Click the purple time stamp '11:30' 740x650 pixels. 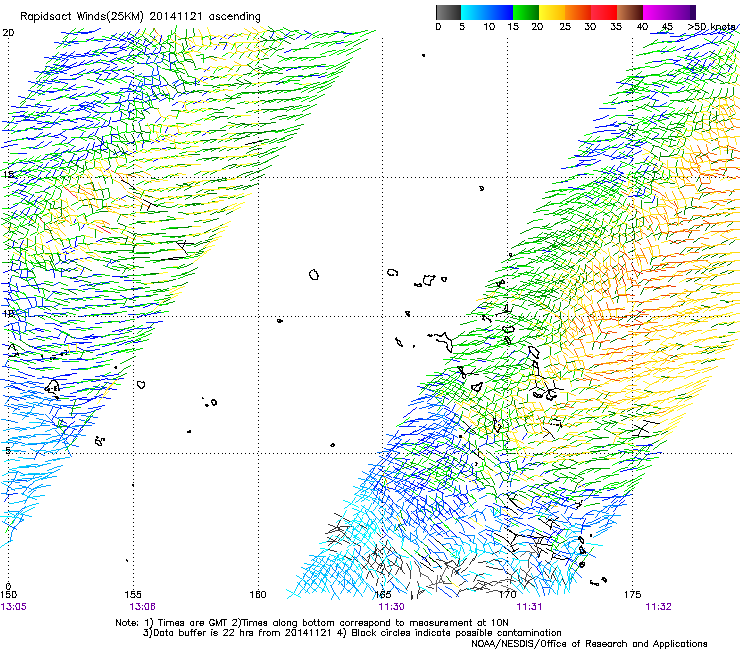click(x=391, y=607)
